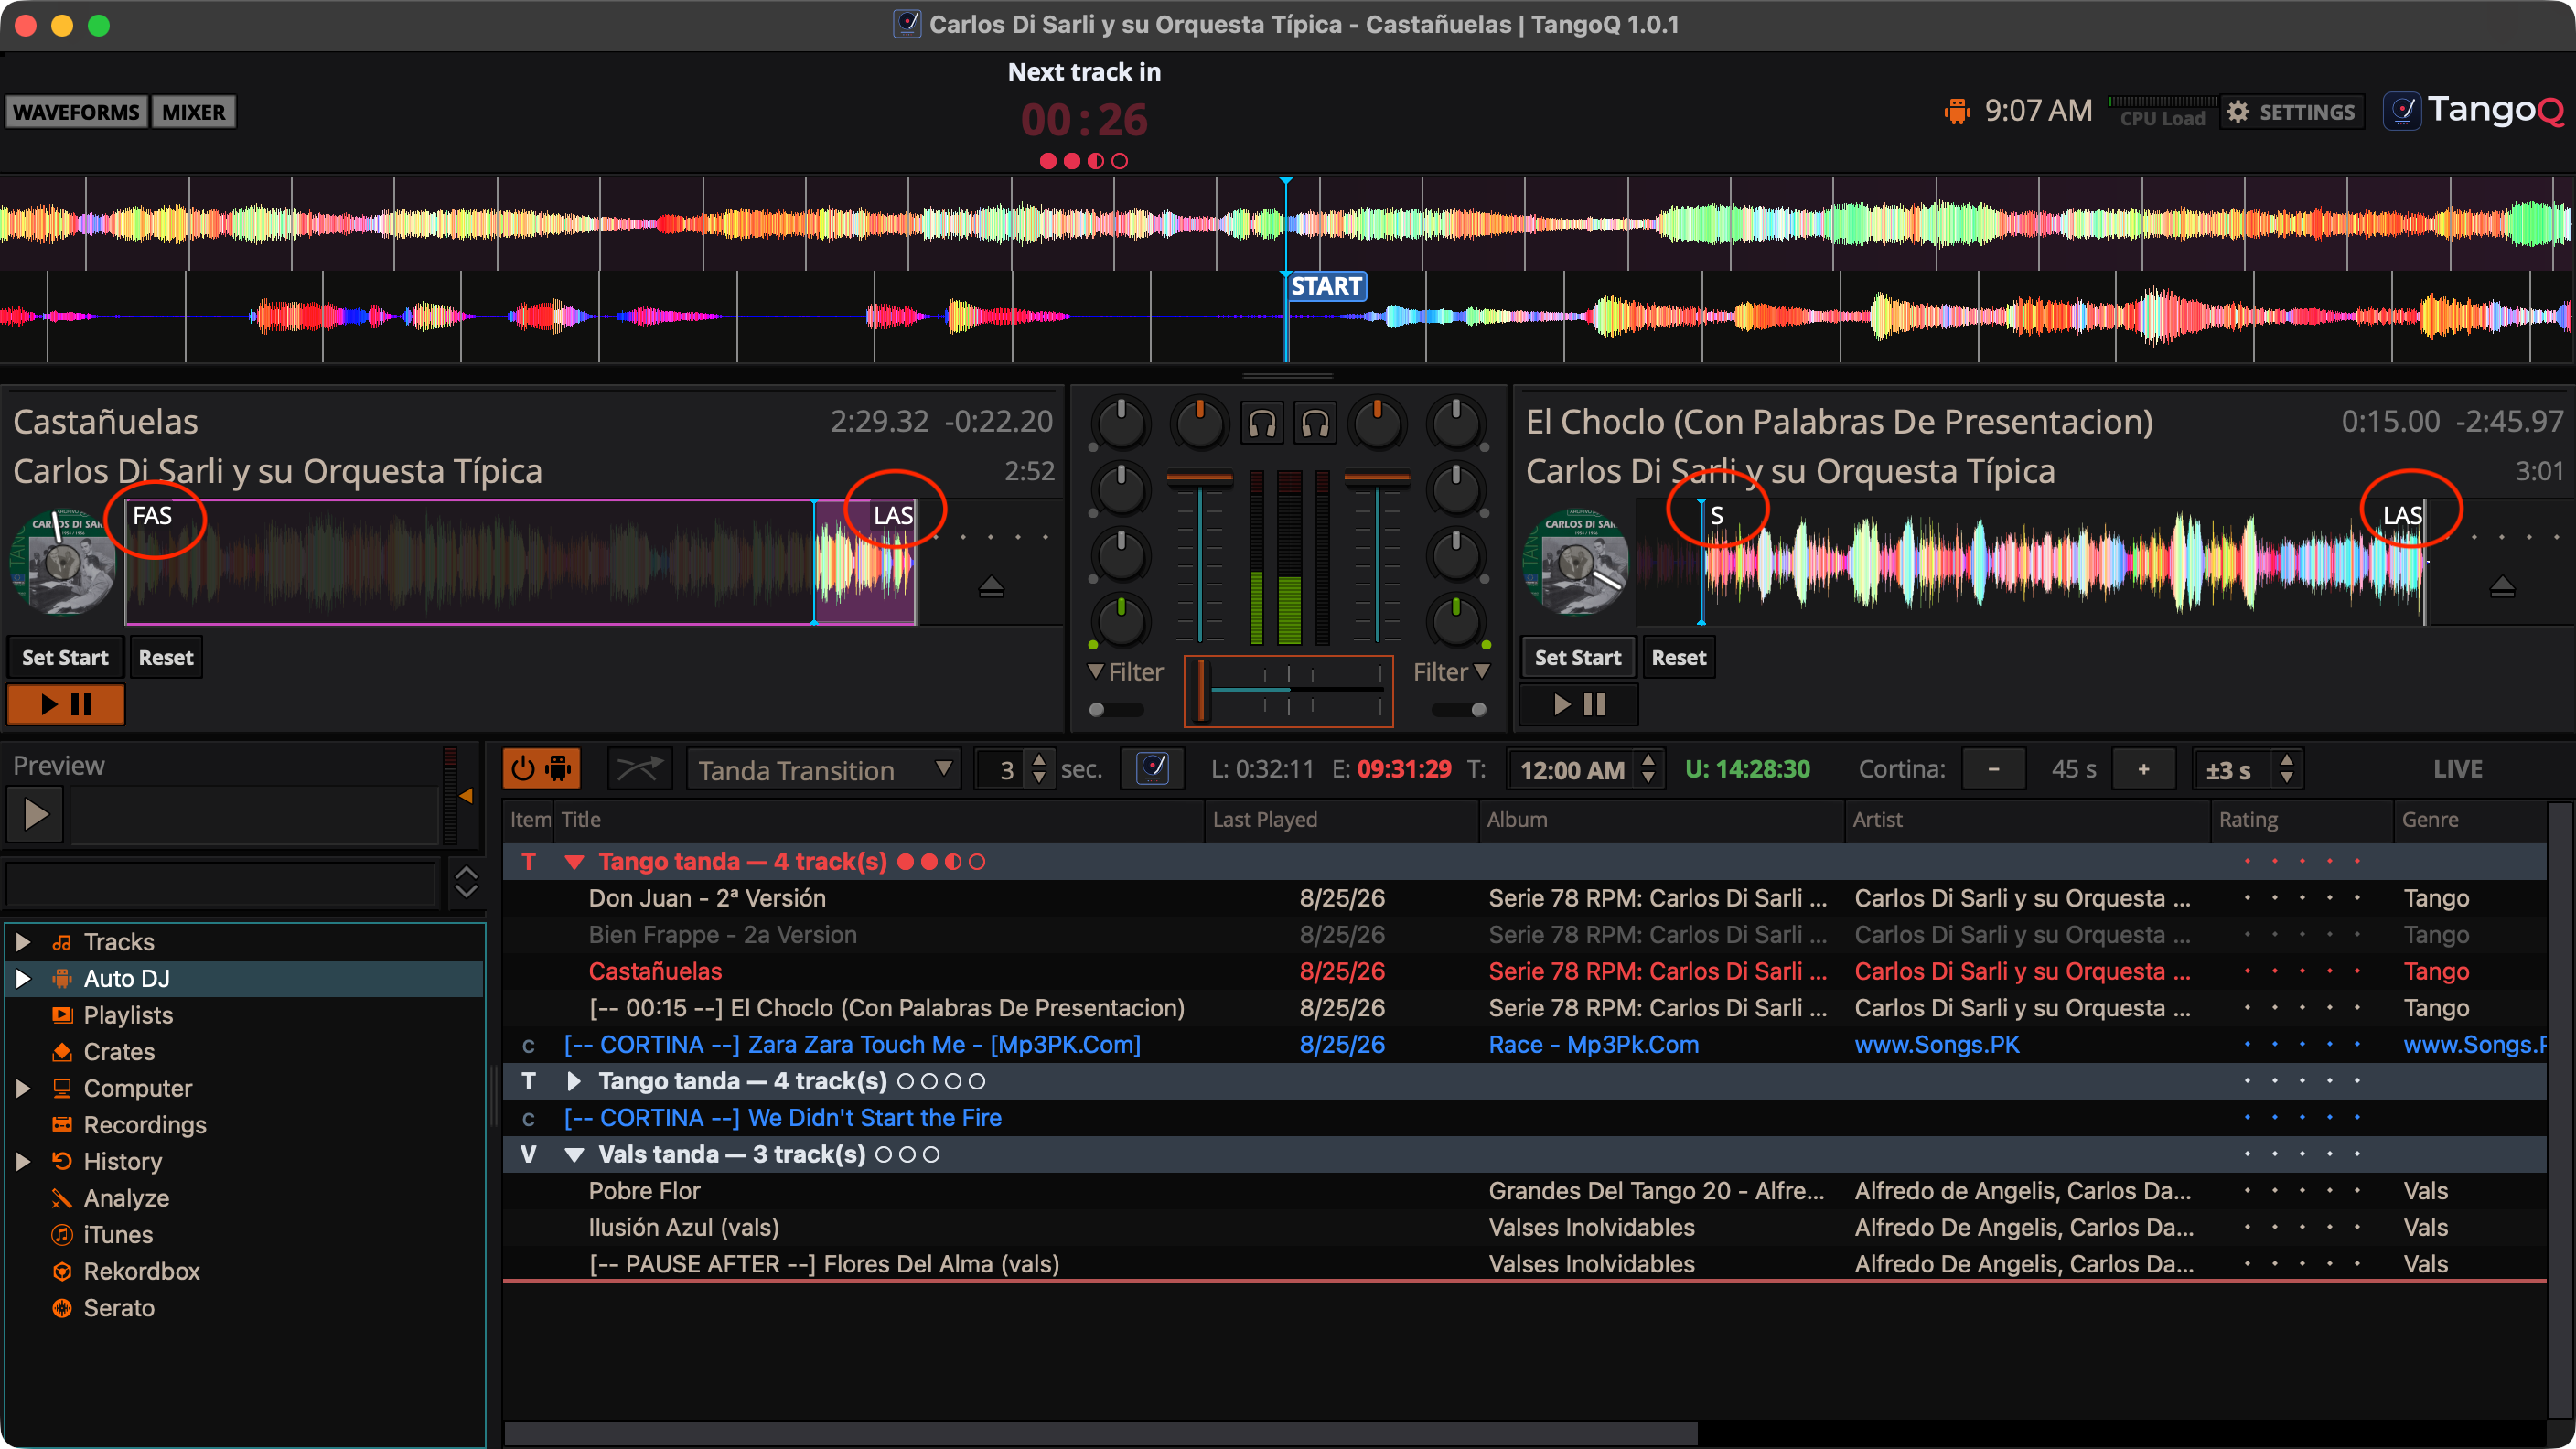Toggle play/pause on the right deck
The image size is (2576, 1449).
click(x=1579, y=705)
